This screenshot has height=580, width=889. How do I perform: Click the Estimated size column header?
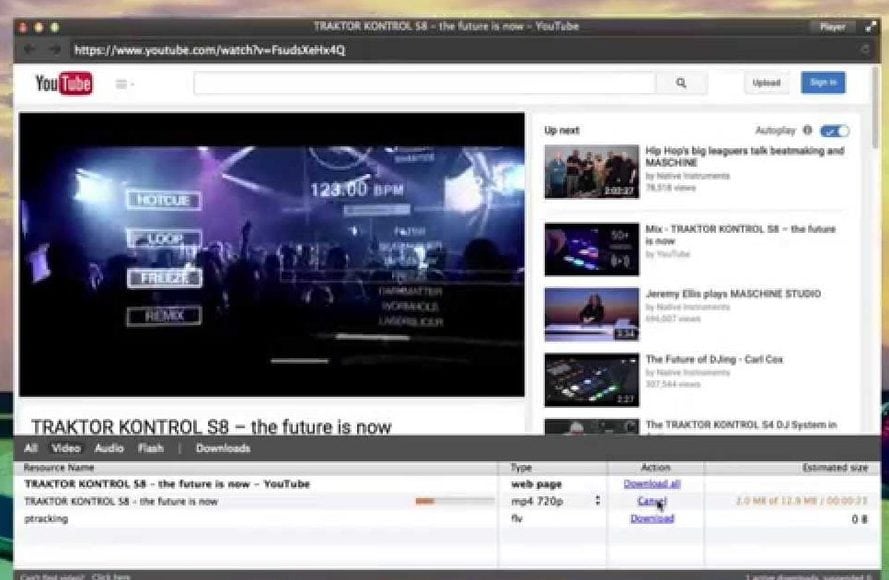pos(792,468)
